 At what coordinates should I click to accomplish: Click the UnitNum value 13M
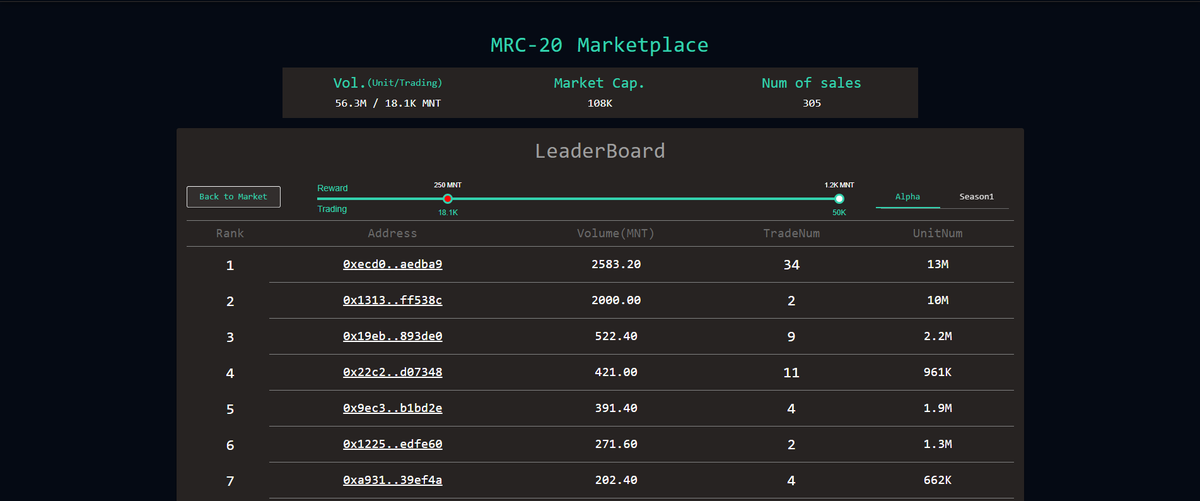pyautogui.click(x=937, y=265)
